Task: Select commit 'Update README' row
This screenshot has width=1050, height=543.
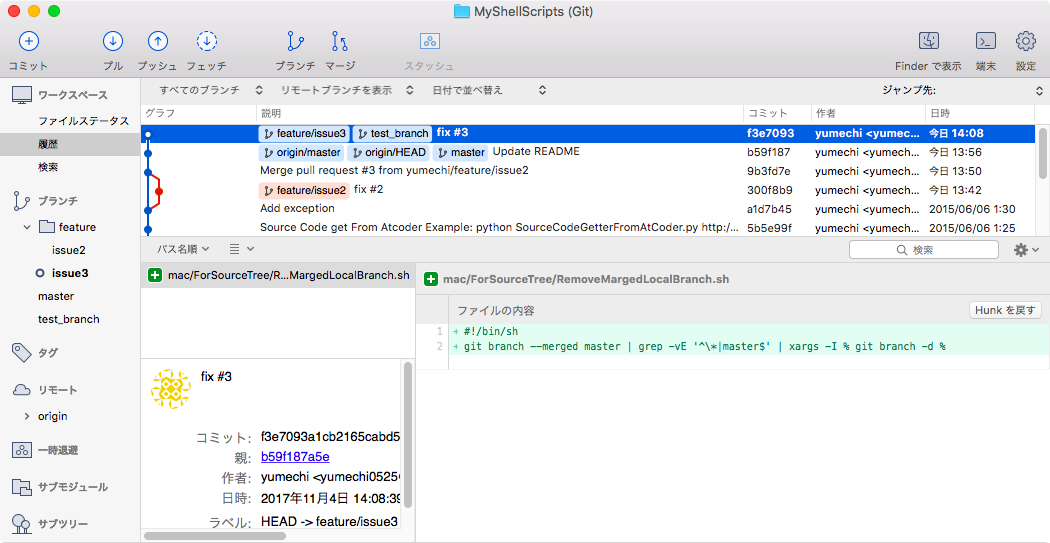Action: [x=589, y=153]
